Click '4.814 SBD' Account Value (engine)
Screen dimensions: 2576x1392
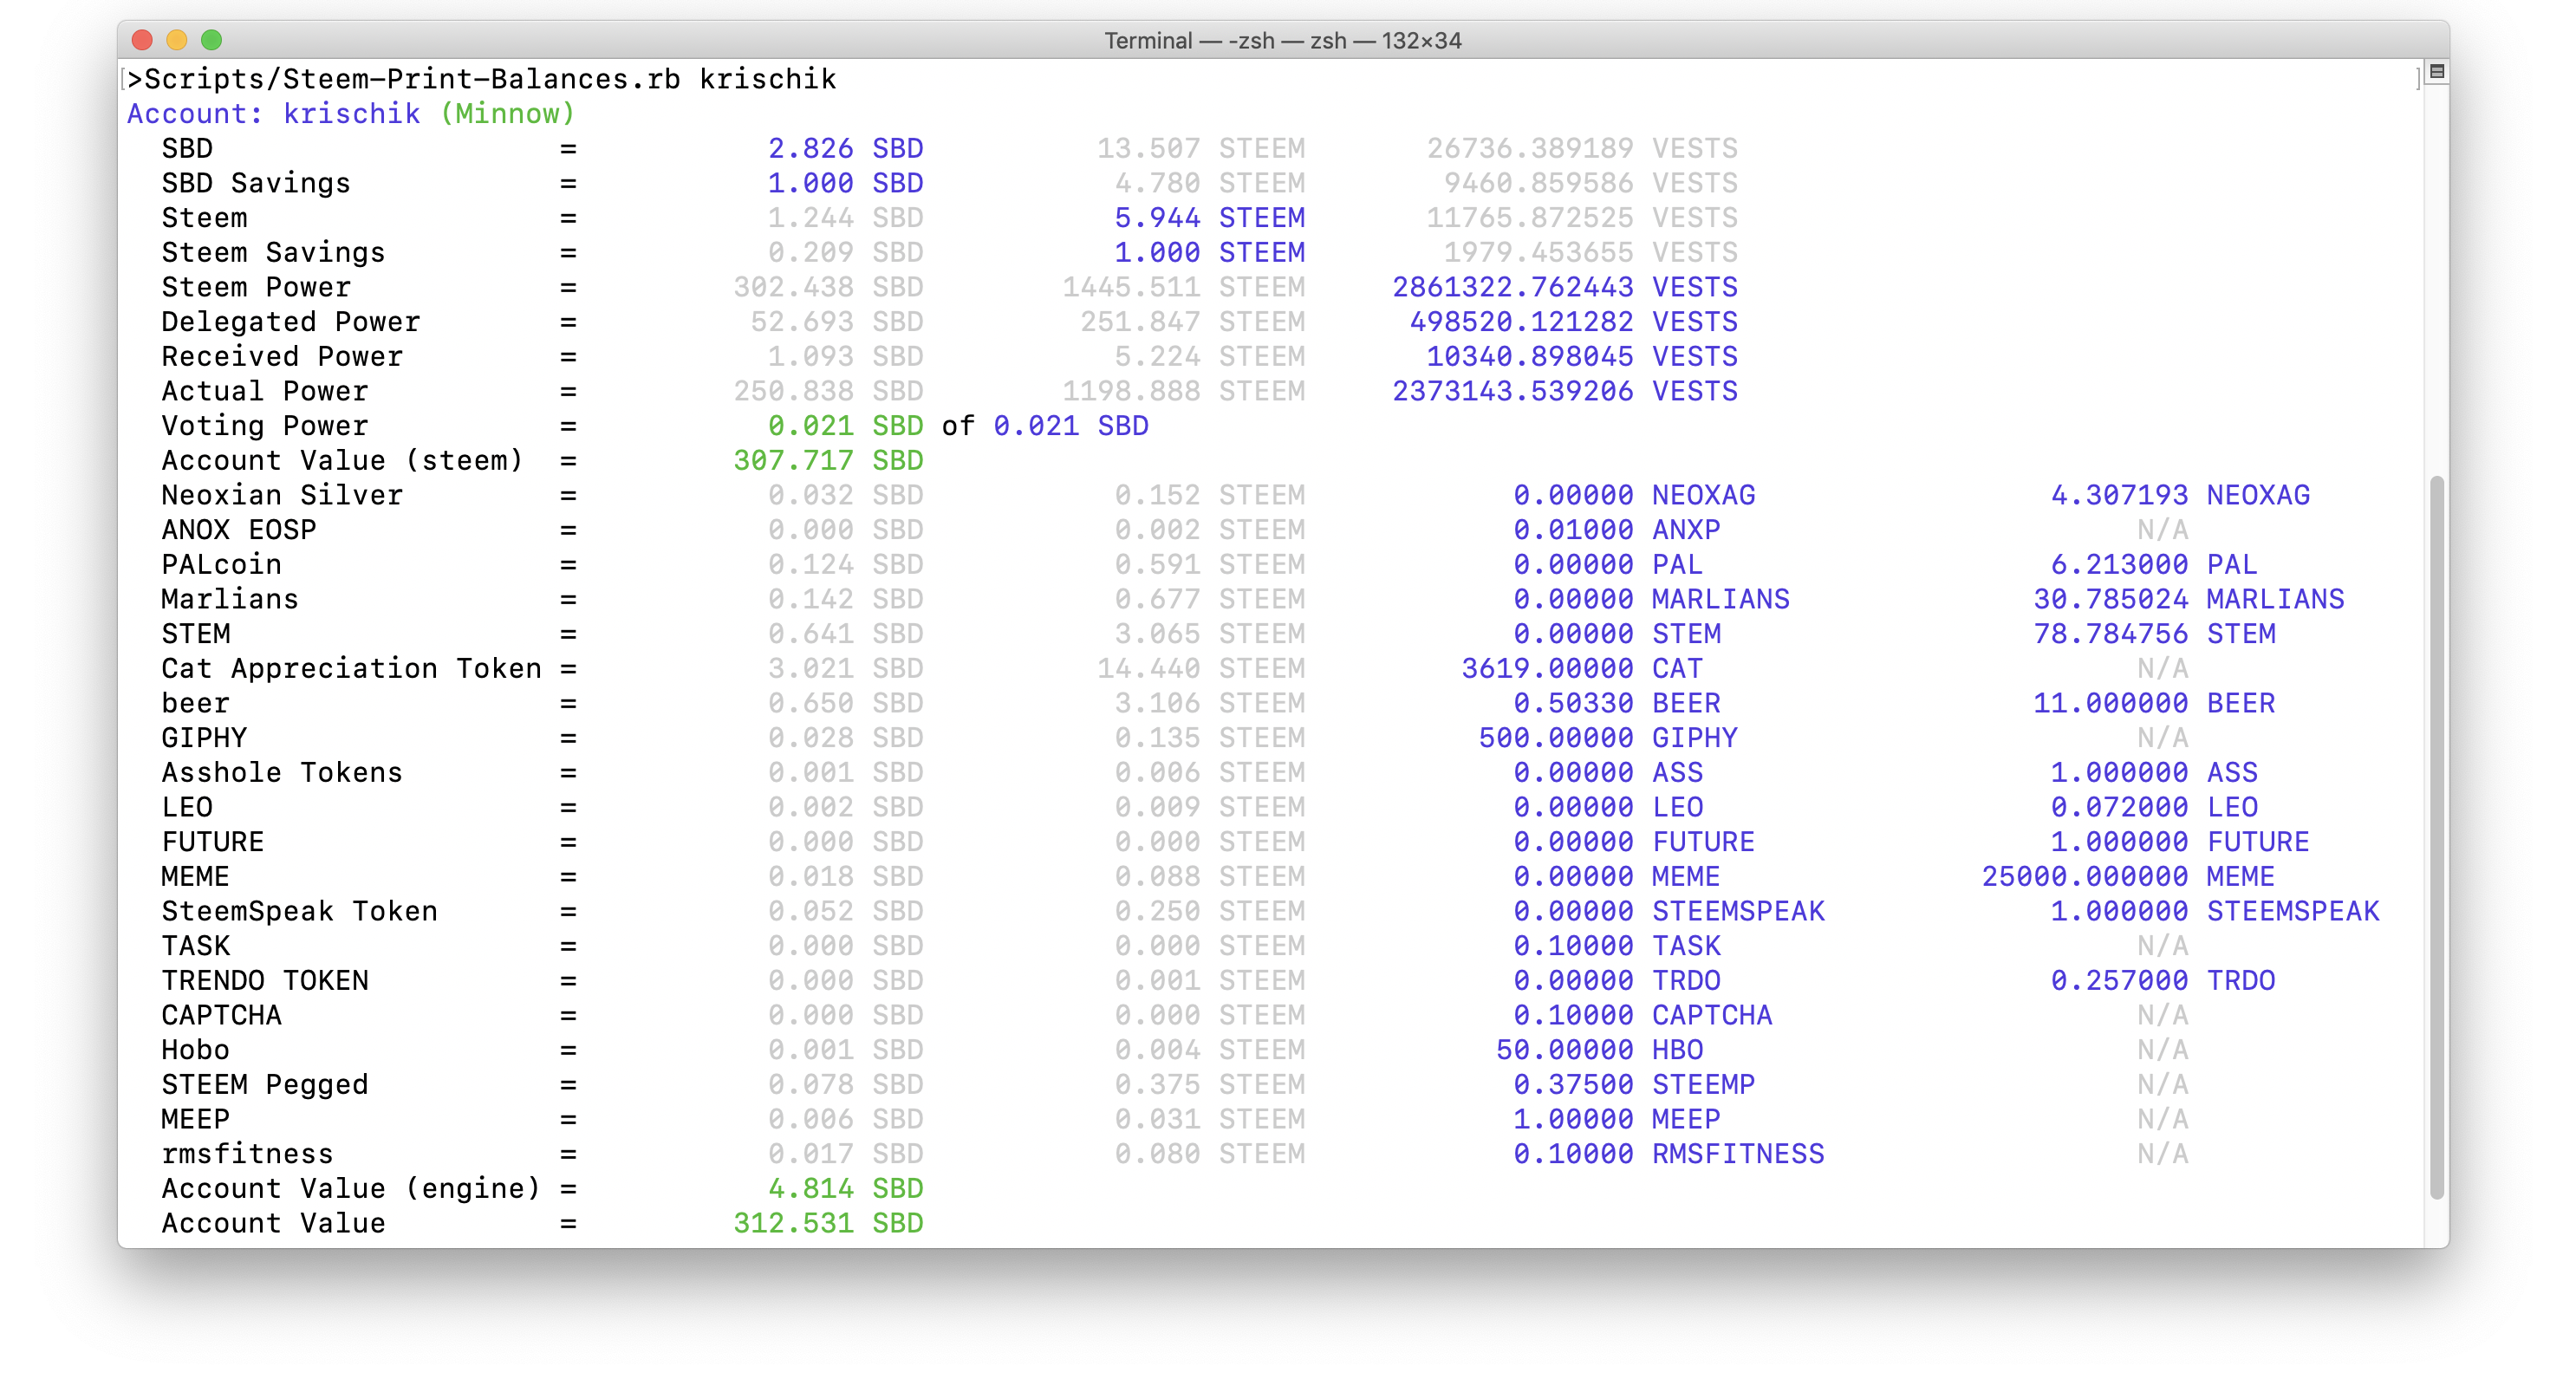click(845, 1189)
